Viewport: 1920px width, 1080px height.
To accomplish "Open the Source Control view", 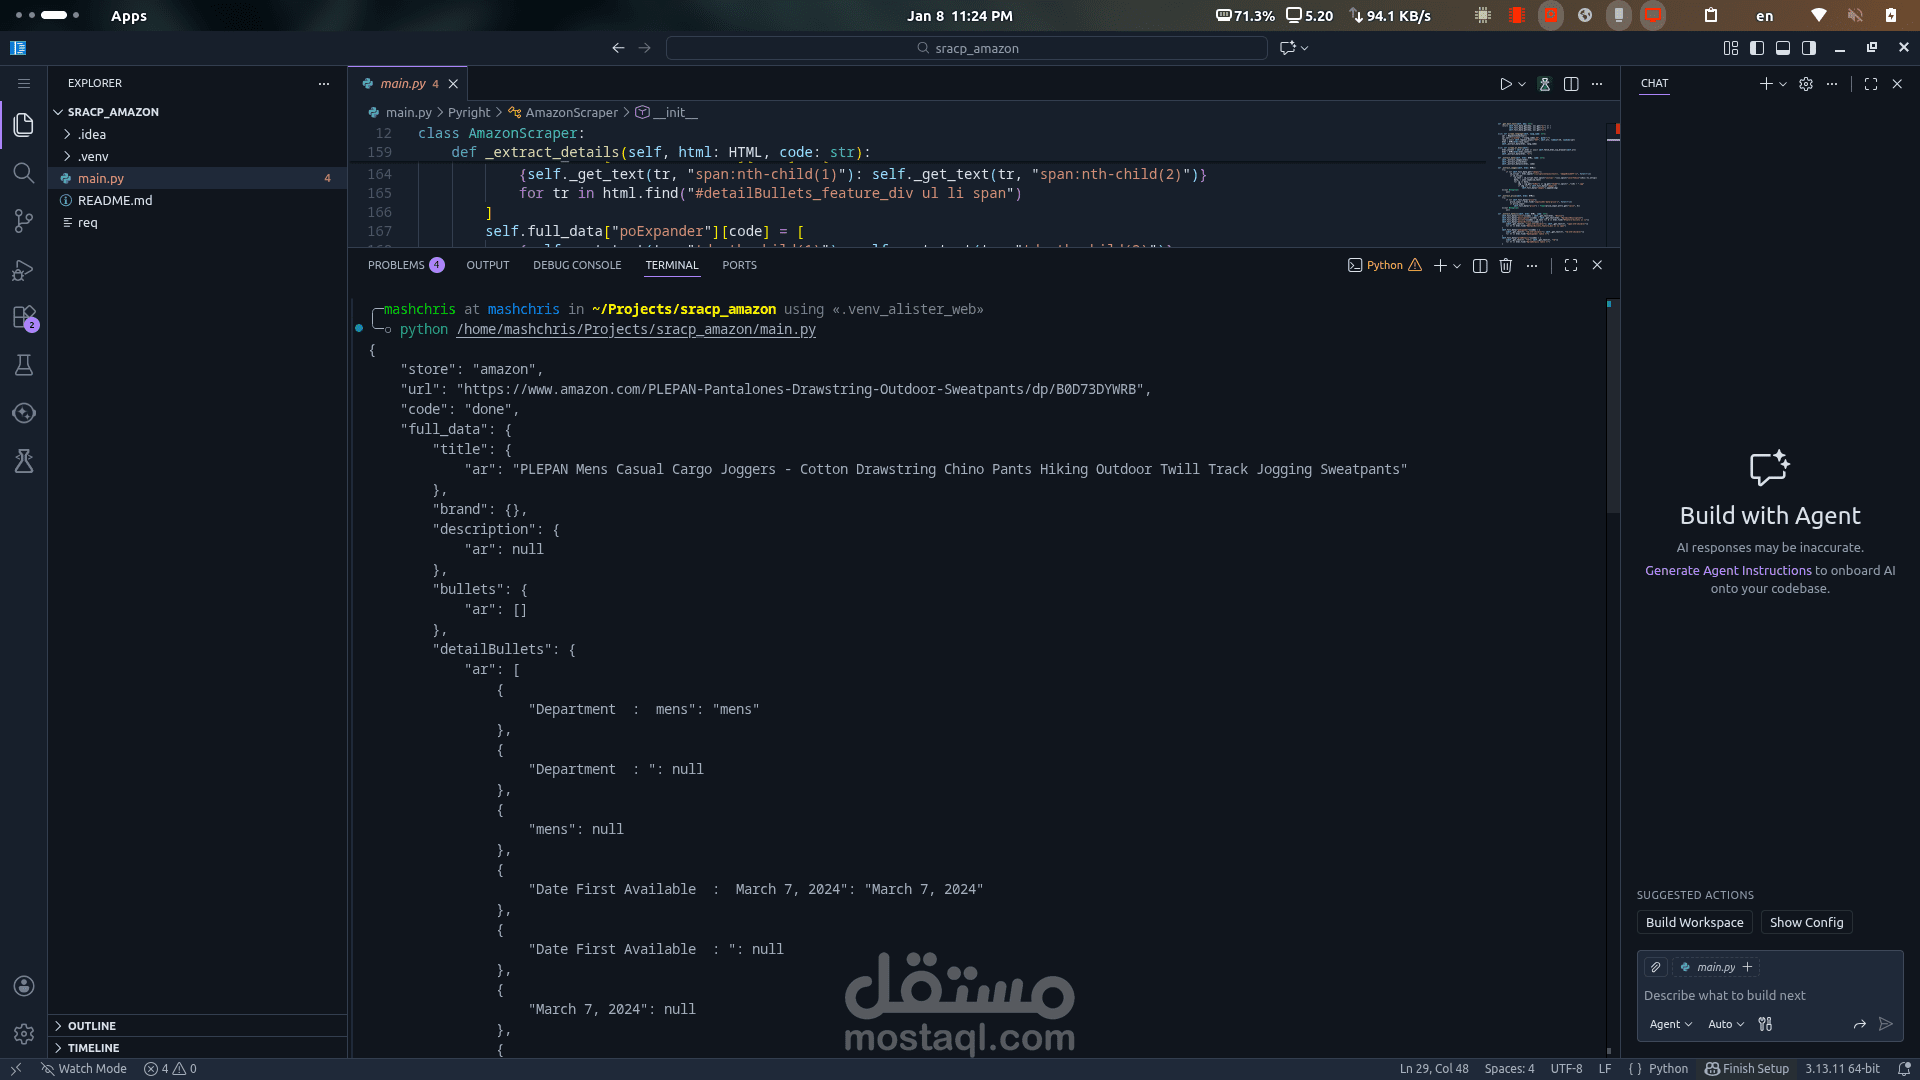I will pyautogui.click(x=24, y=221).
